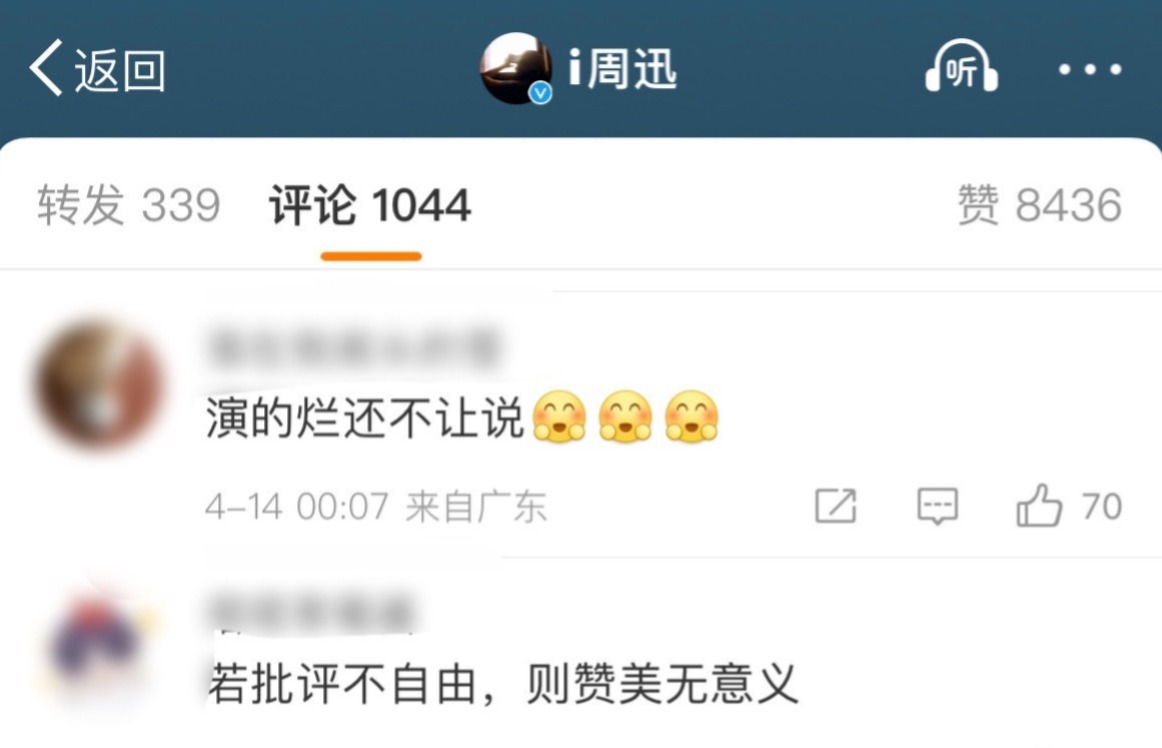1162x748 pixels.
Task: Tap the 返回 back text
Action: [x=119, y=70]
